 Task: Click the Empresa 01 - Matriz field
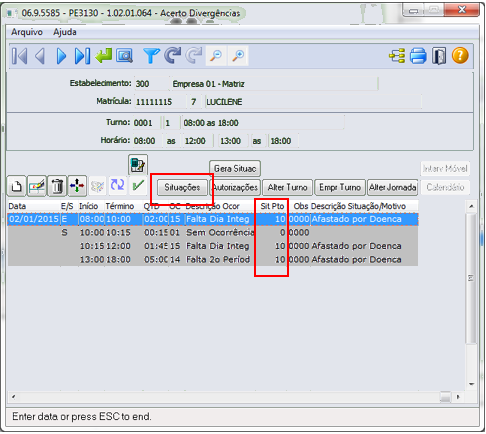point(274,84)
